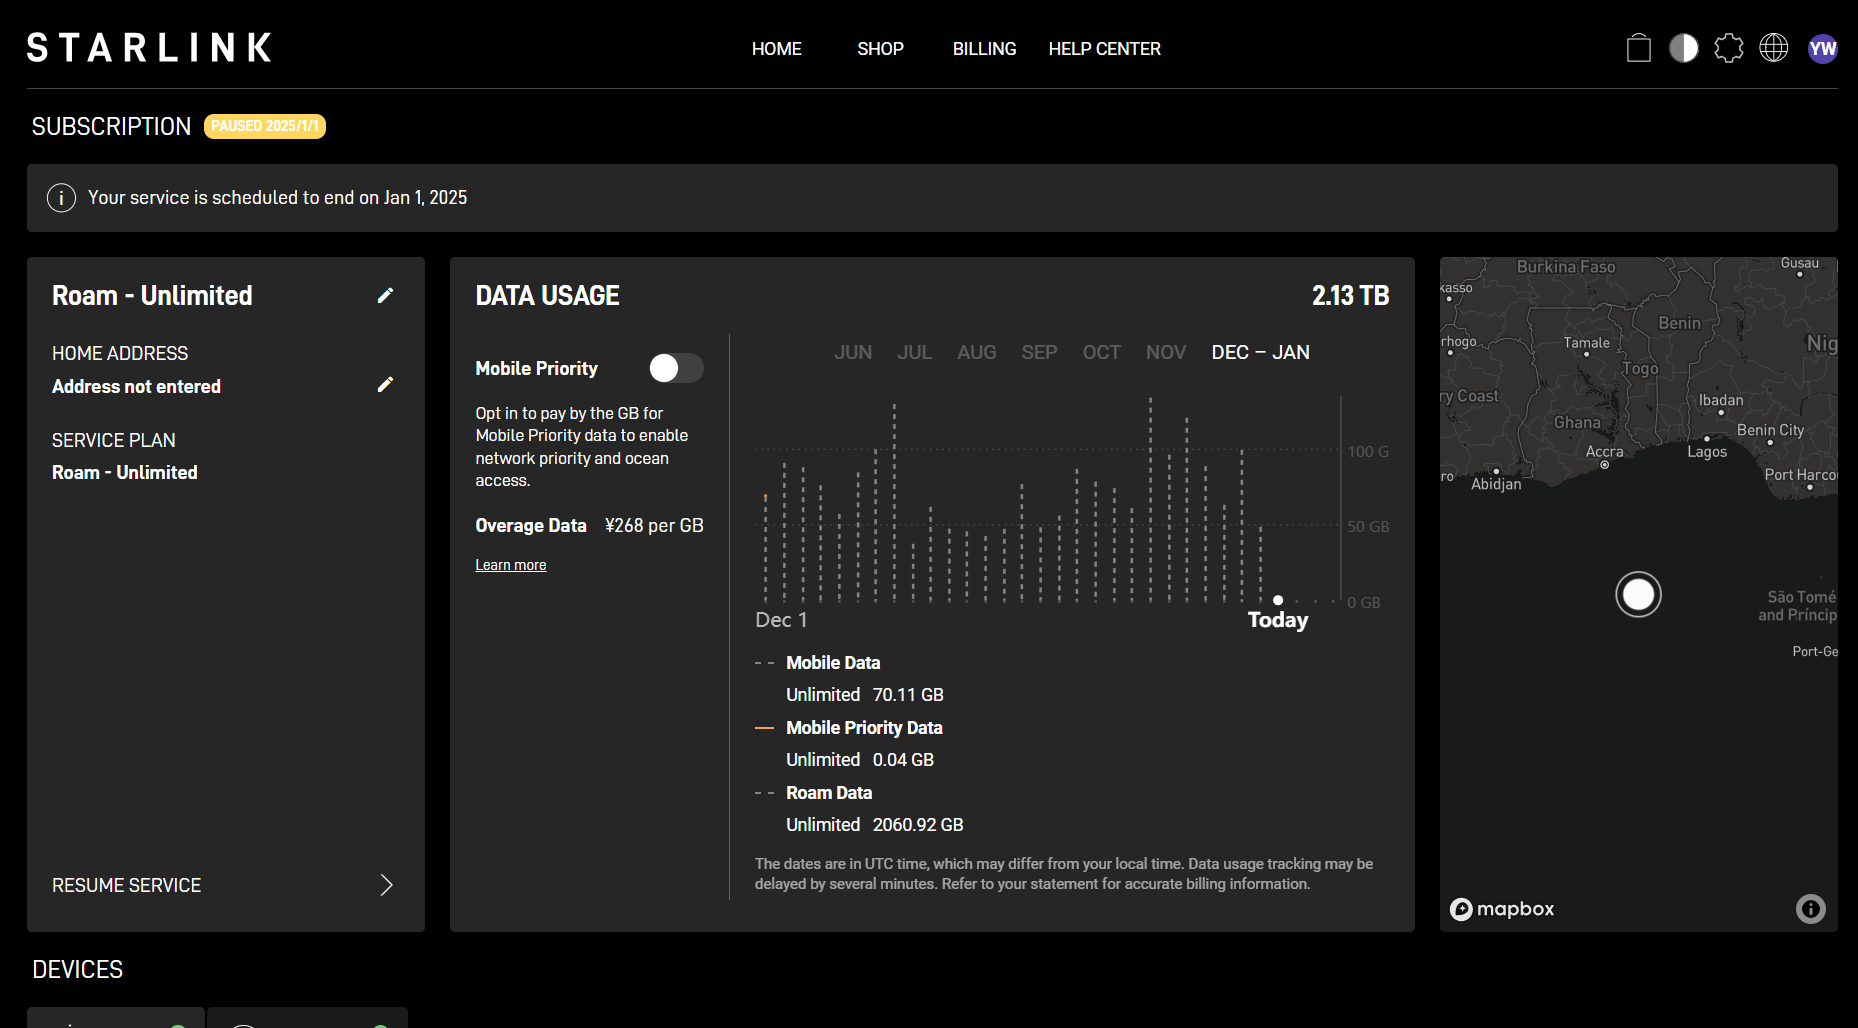The height and width of the screenshot is (1028, 1858).
Task: Switch usage chart to JUL
Action: [x=914, y=352]
